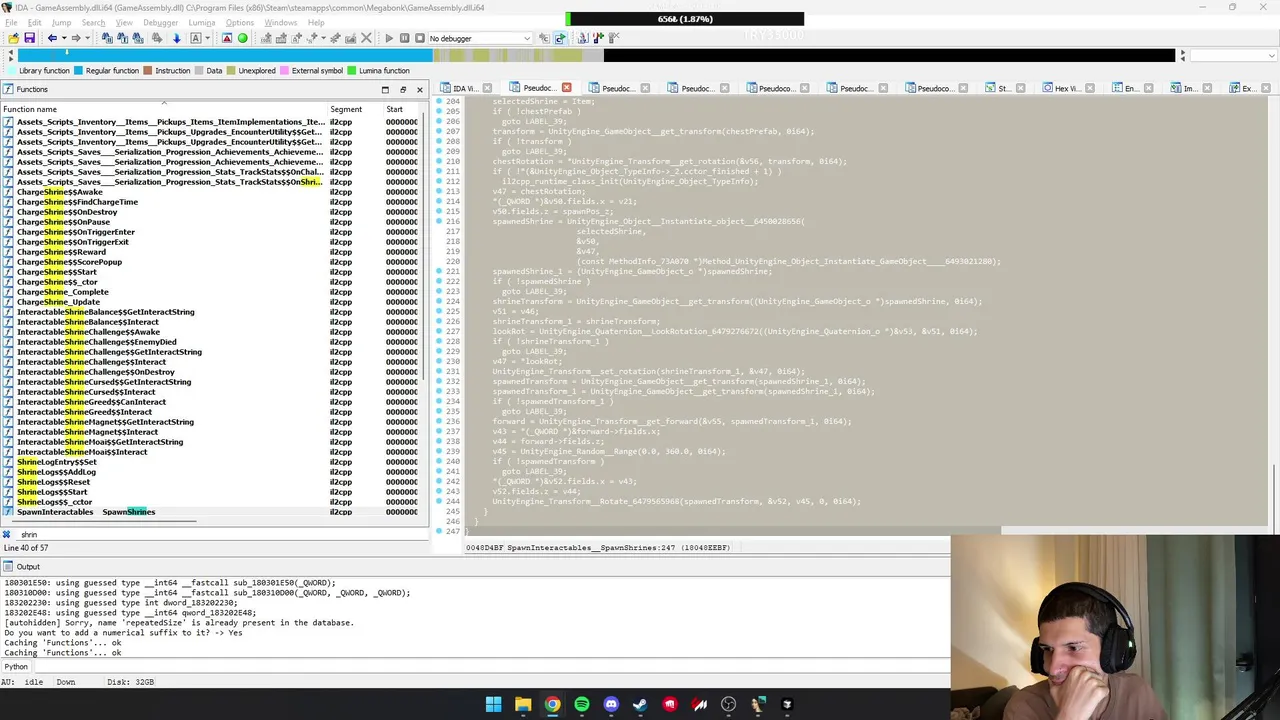Open Steam from the taskbar
Screen dimensions: 1280x720
[640, 704]
